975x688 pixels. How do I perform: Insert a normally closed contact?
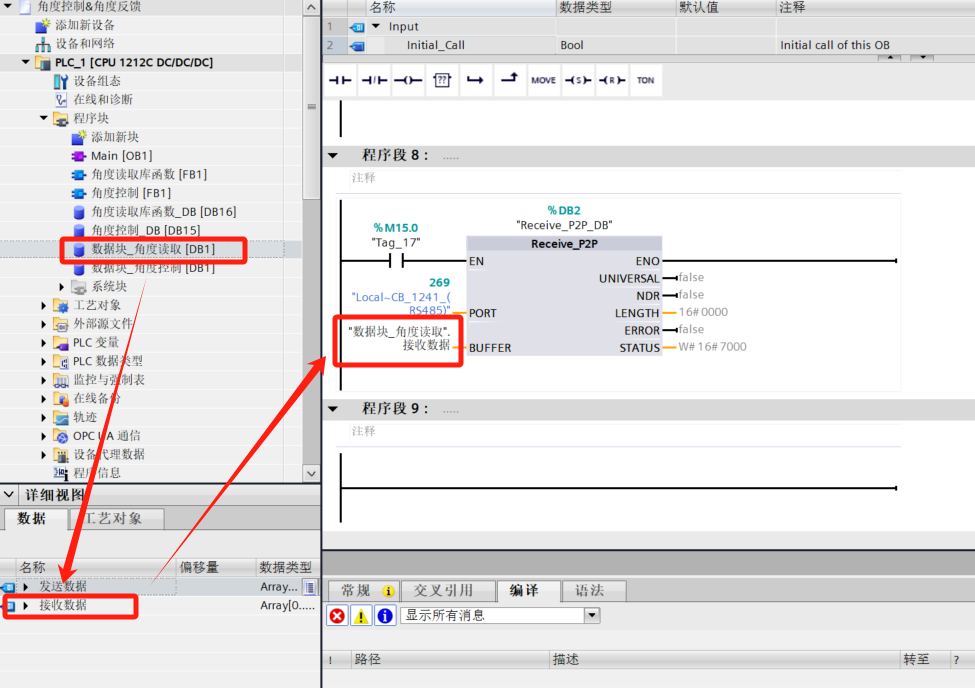[374, 80]
